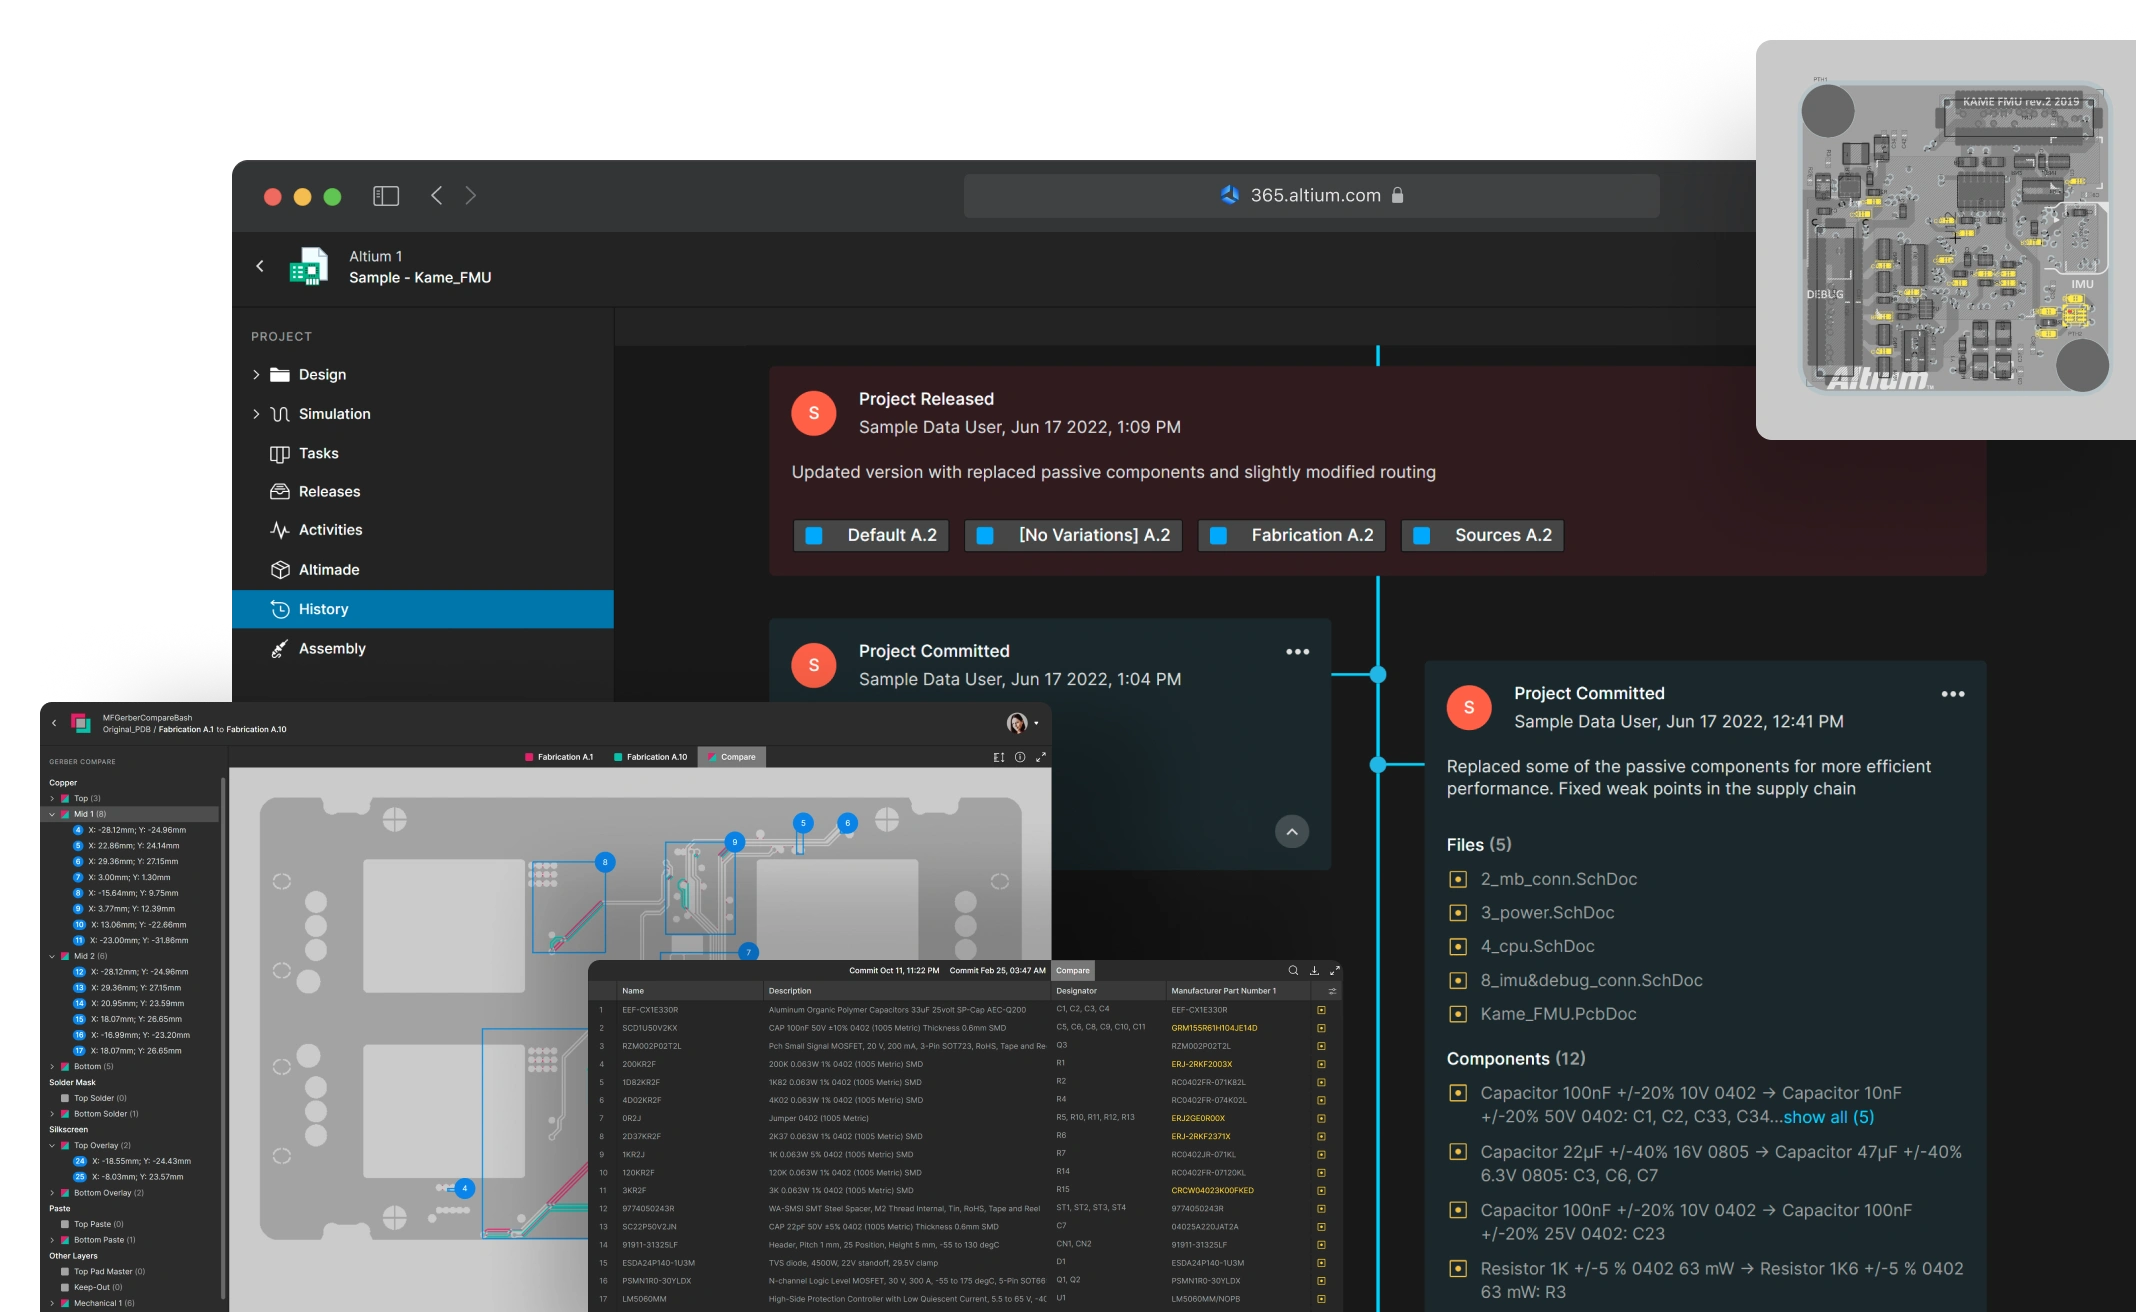Image resolution: width=2136 pixels, height=1312 pixels.
Task: Select the Assembly item in the sidebar
Action: click(x=331, y=648)
